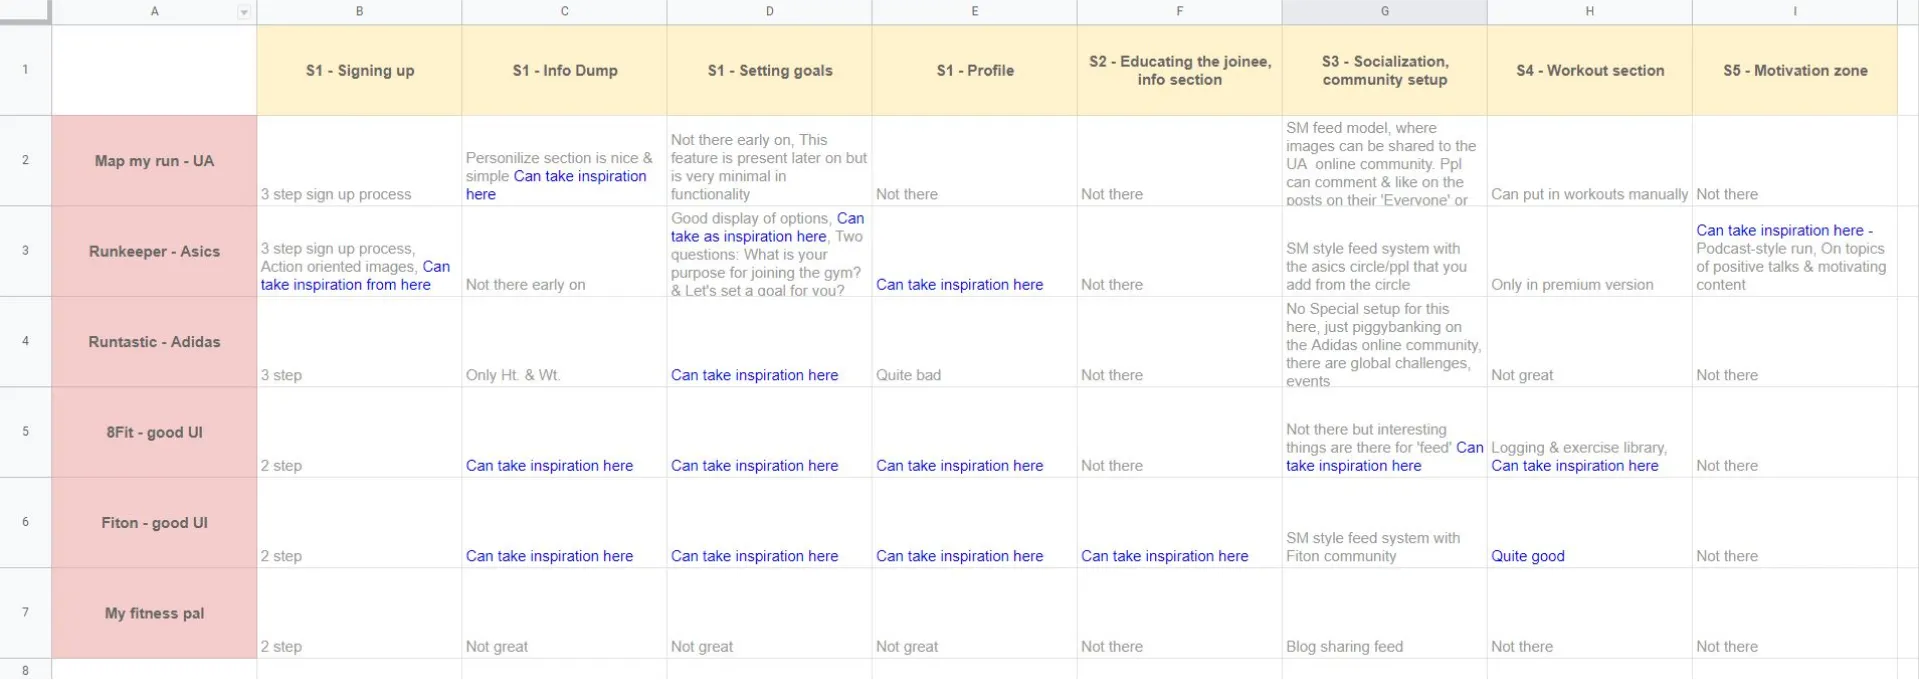Select the 'Map my run - UA' row label
This screenshot has width=1919, height=680.
tap(154, 161)
